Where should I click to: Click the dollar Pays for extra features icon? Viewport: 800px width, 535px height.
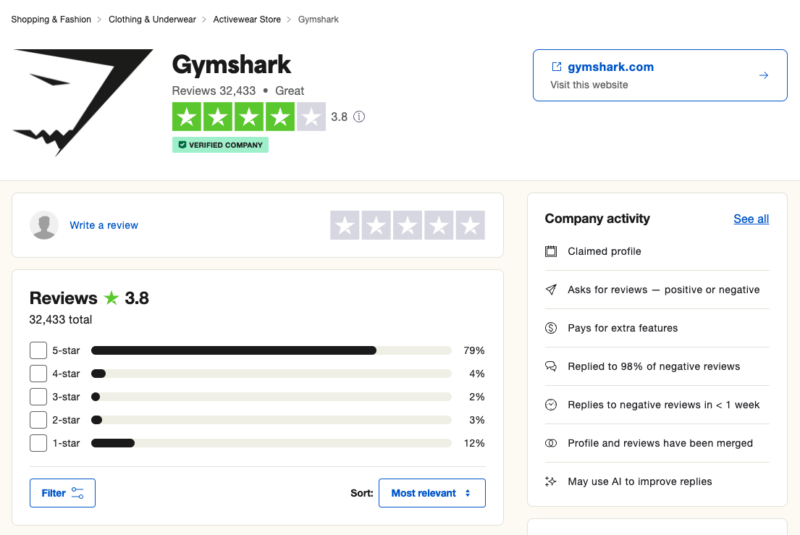point(551,328)
